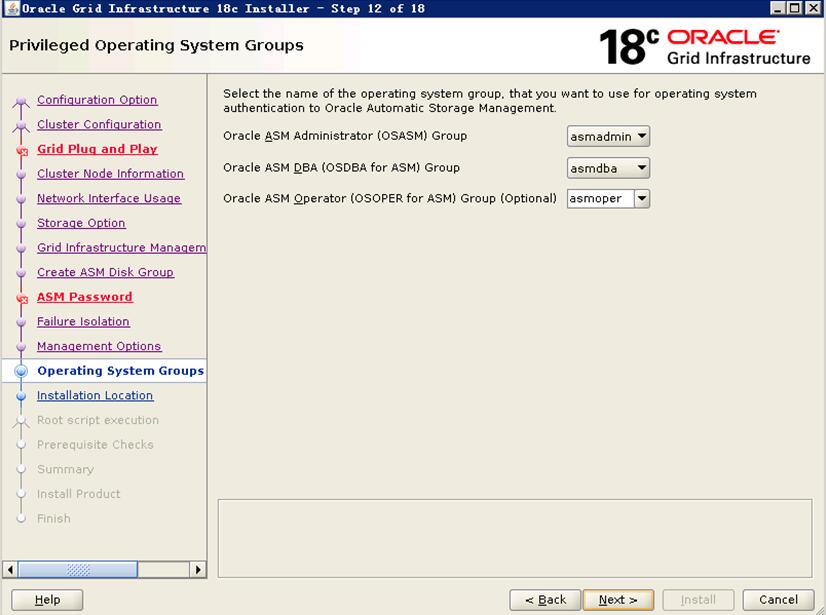Image resolution: width=826 pixels, height=615 pixels.
Task: Click current step bullet for Operating System Groups
Action: point(21,372)
